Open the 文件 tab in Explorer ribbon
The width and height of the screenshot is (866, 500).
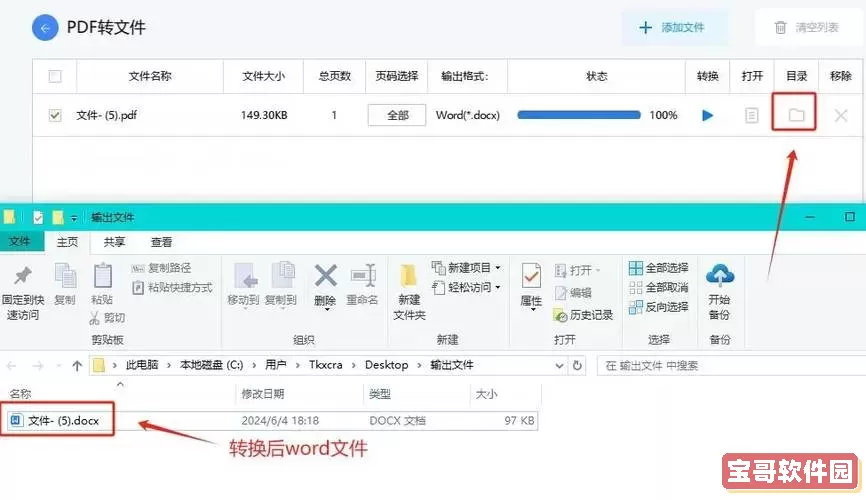(20, 241)
